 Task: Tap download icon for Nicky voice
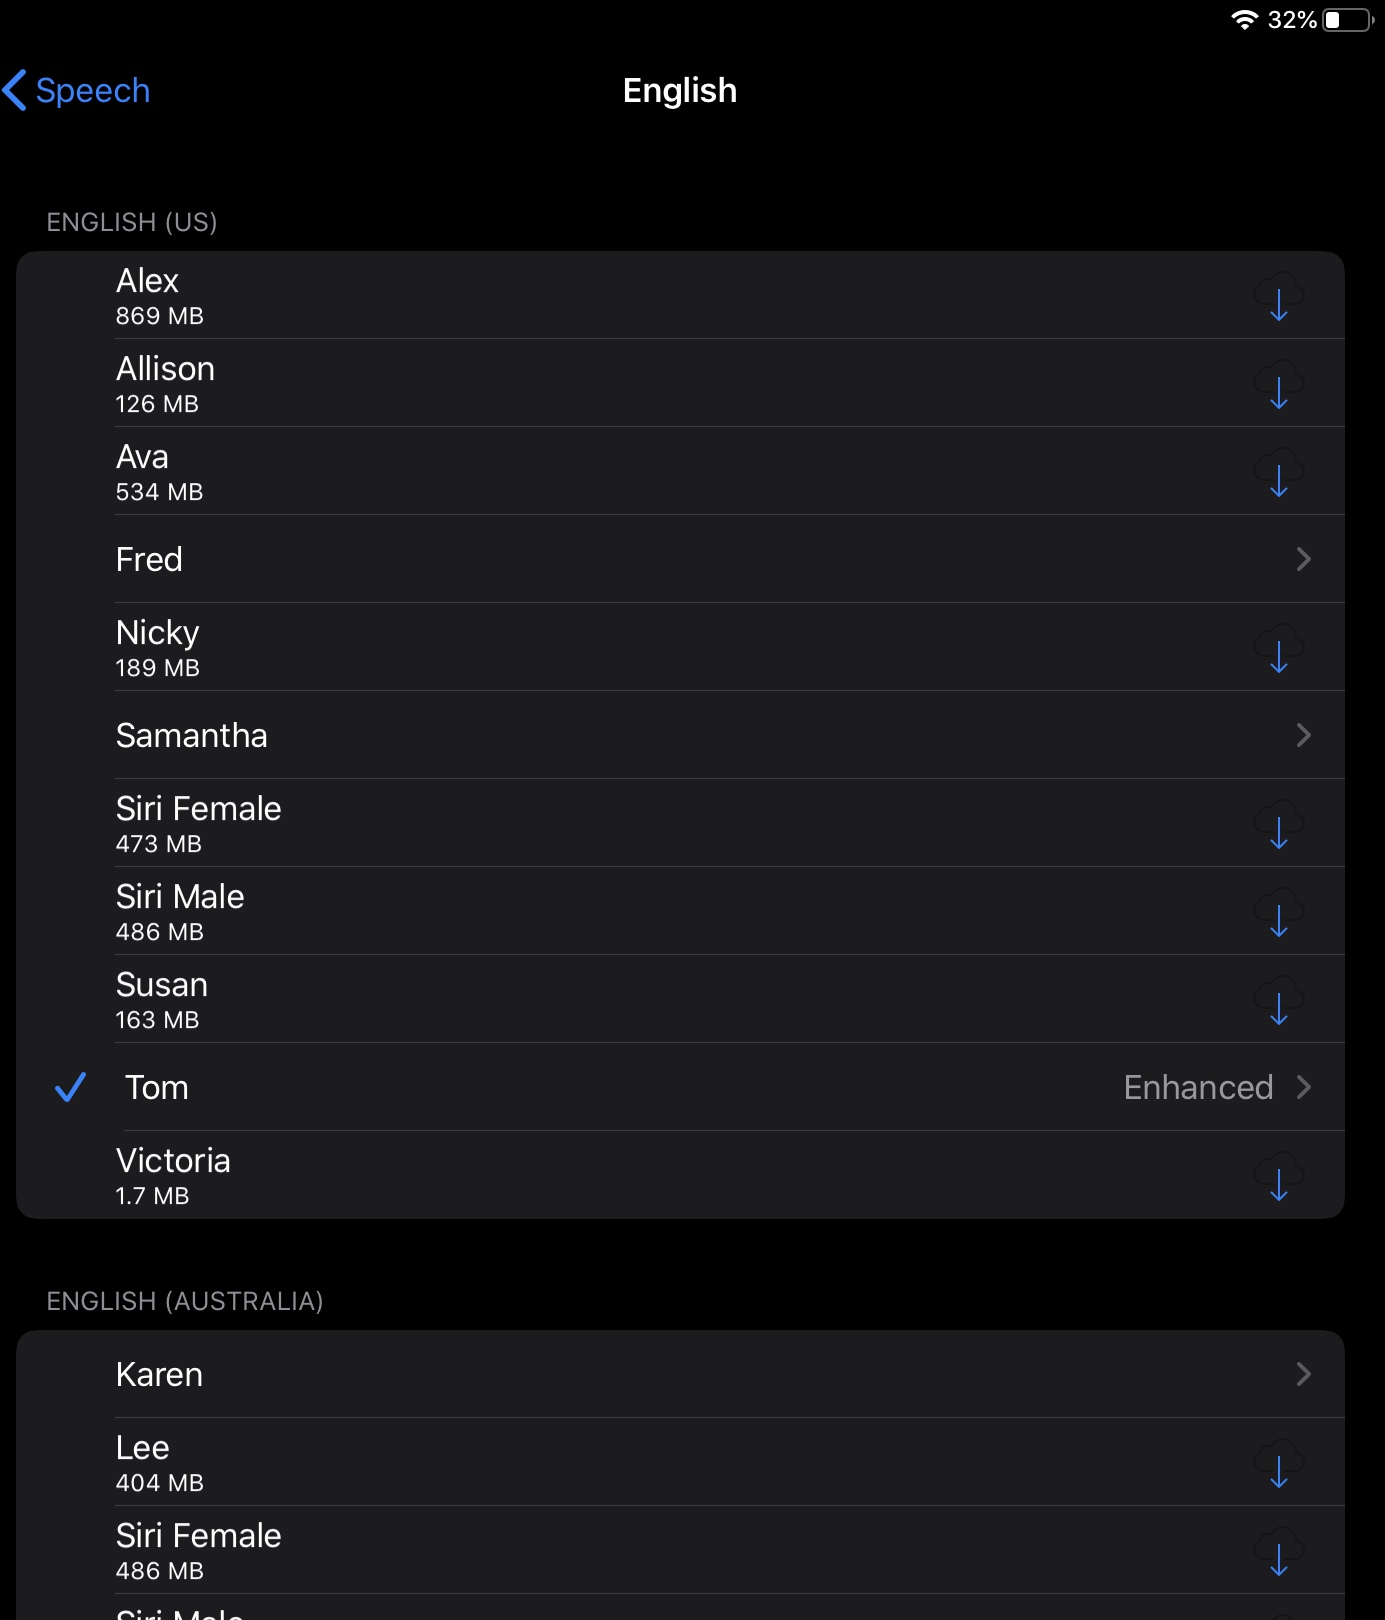coord(1278,649)
